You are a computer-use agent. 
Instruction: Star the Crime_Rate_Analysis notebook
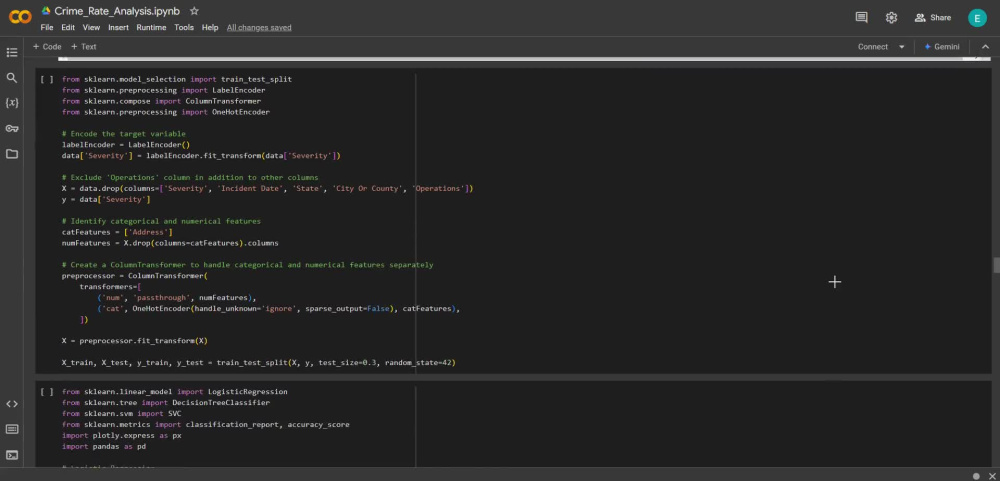click(195, 11)
